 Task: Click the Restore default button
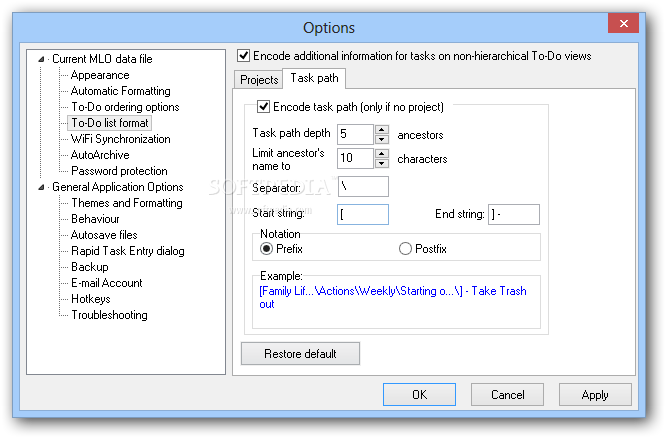coord(300,353)
